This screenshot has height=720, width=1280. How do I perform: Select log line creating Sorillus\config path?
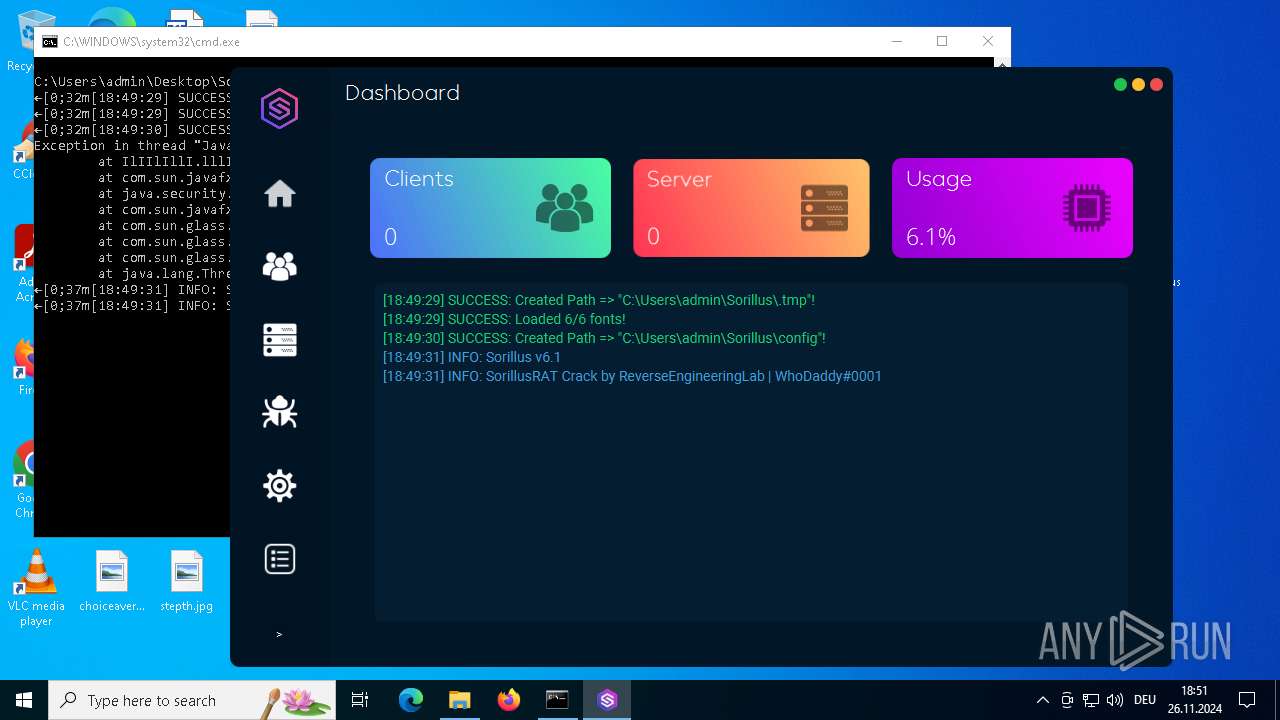[604, 338]
